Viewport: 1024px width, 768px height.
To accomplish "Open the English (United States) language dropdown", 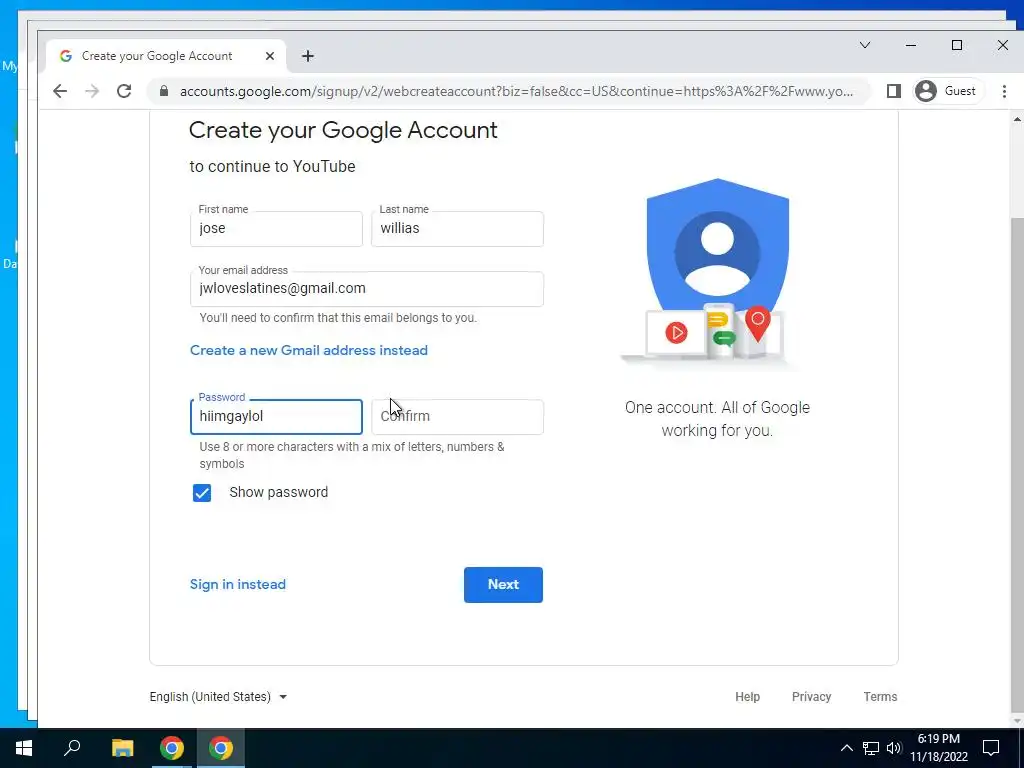I will click(x=218, y=697).
